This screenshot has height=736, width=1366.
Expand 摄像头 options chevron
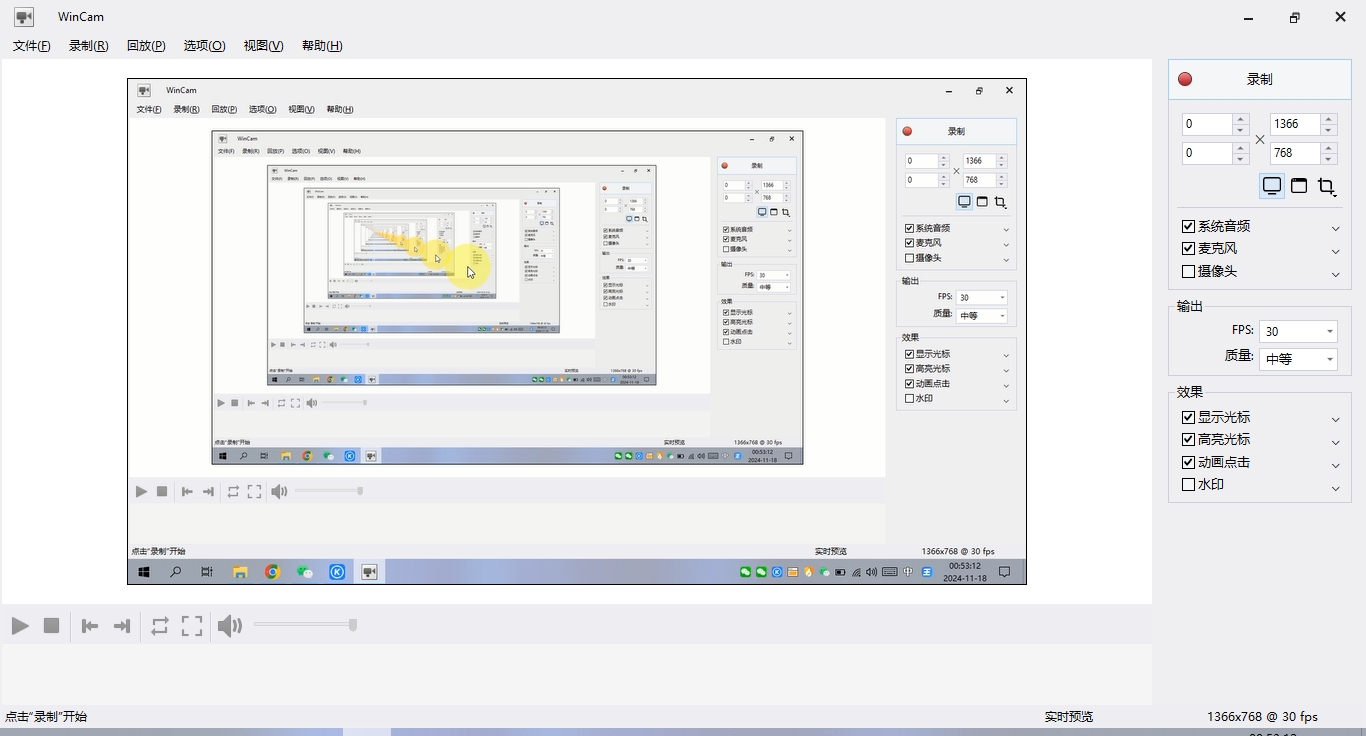pos(1336,273)
